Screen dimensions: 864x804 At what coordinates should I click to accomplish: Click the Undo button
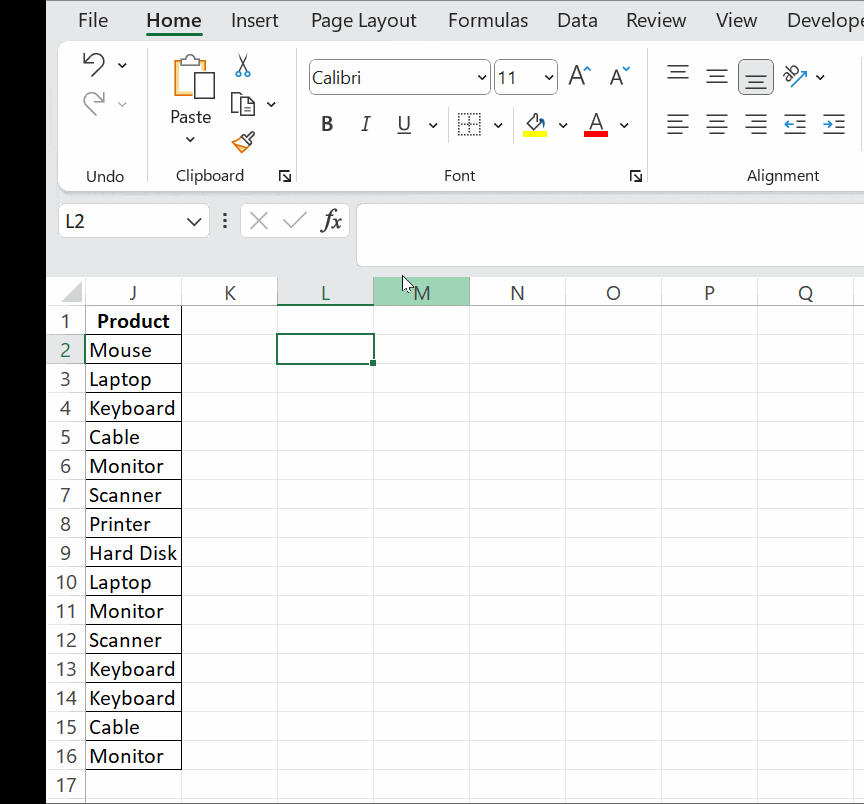point(95,63)
